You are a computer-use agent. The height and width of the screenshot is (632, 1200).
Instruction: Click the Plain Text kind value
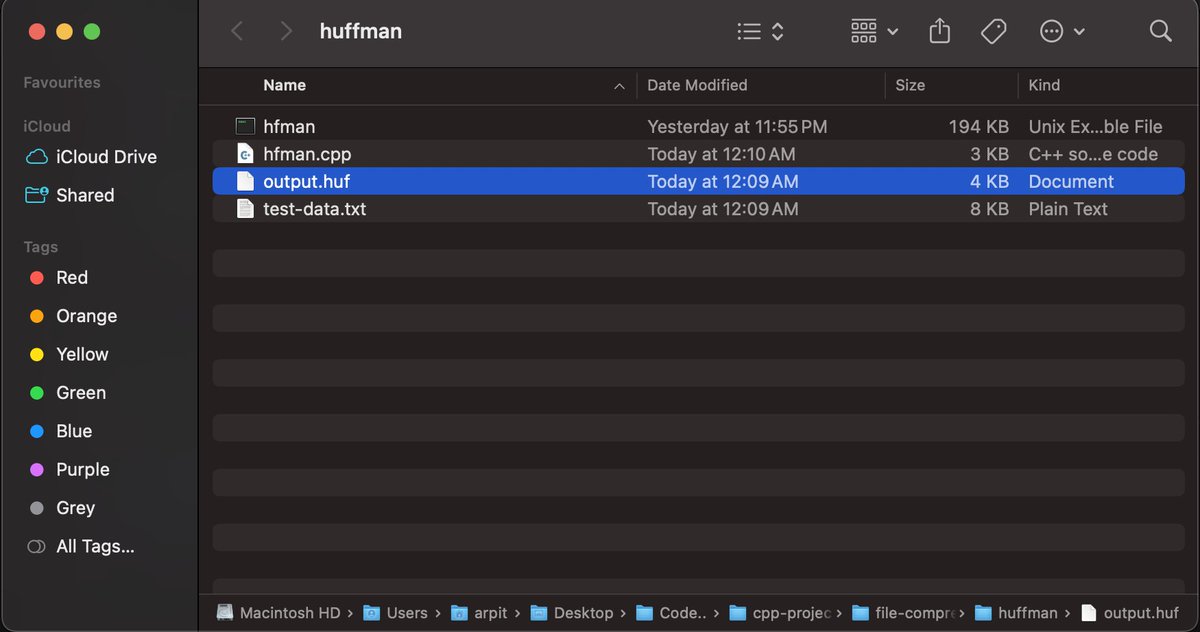pos(1068,209)
